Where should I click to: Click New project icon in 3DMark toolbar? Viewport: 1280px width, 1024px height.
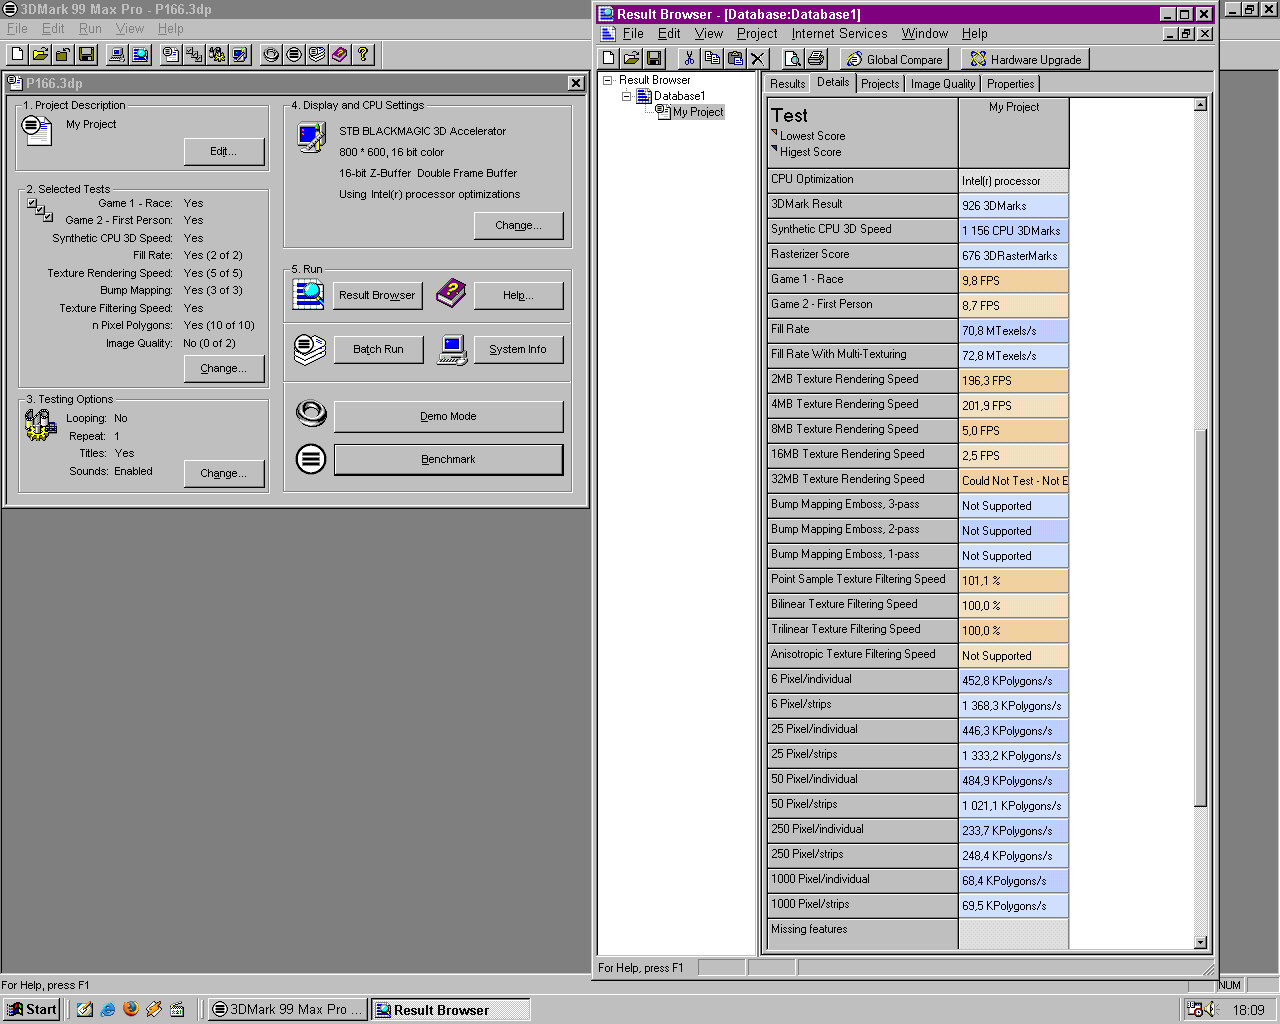point(17,54)
